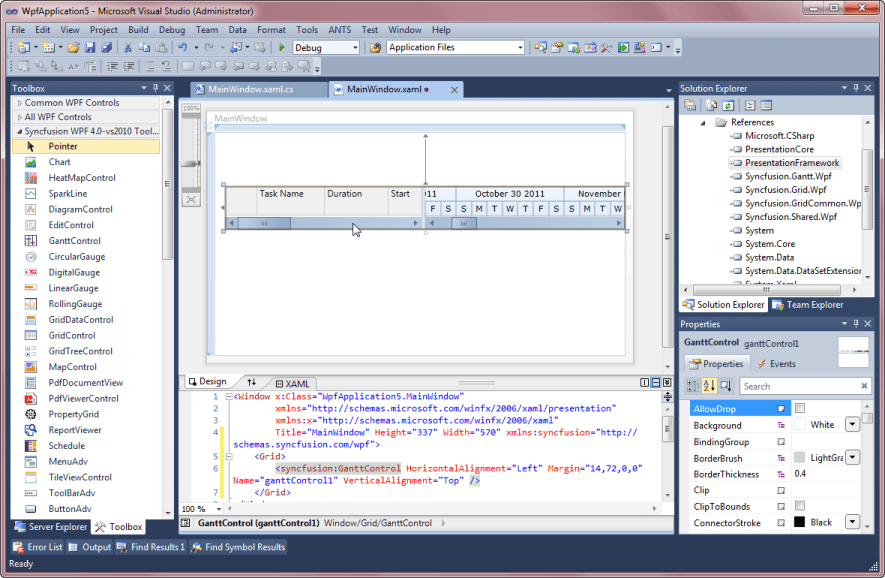This screenshot has width=885, height=578.
Task: Click the BorderThickness value field
Action: coord(826,474)
